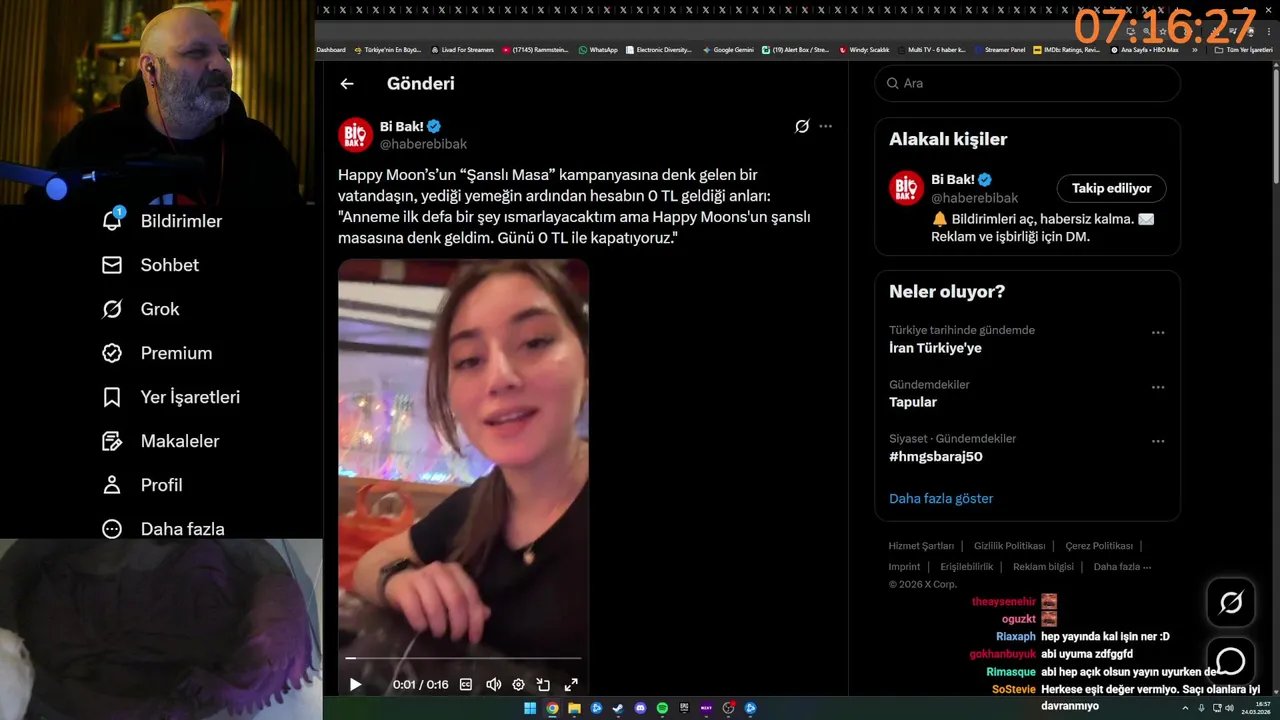Open Erişilebilirlik footer link

click(967, 567)
